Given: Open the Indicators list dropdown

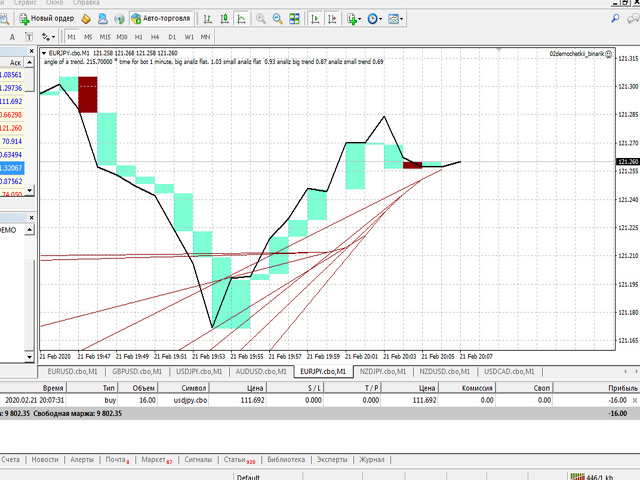Looking at the screenshot, I should pos(353,19).
